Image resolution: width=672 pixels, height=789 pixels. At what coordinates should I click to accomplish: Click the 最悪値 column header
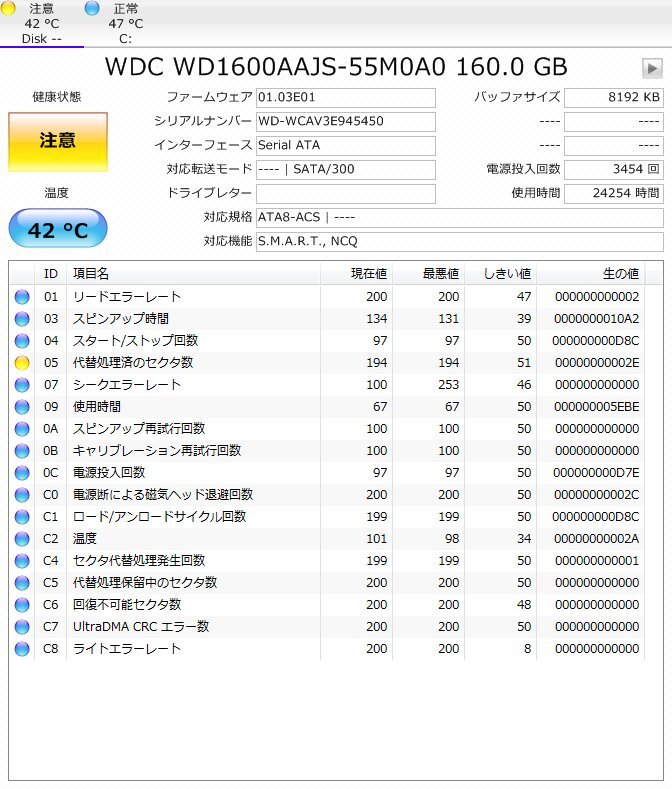click(x=429, y=274)
